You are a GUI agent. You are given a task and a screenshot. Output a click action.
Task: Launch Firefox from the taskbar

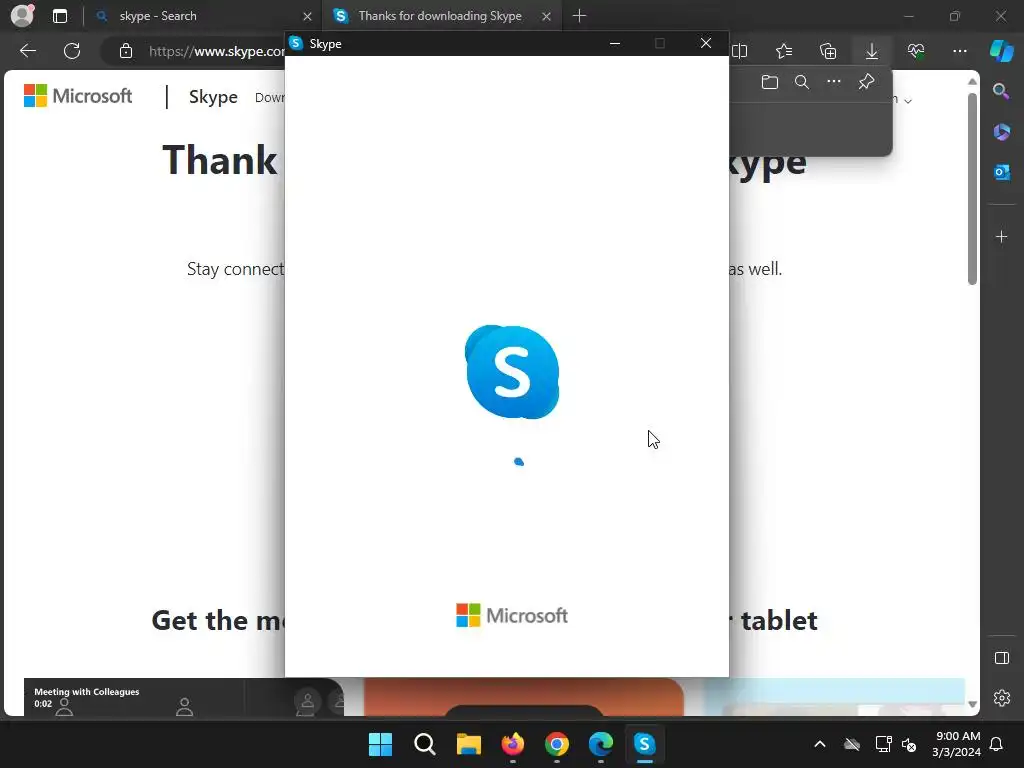(513, 744)
